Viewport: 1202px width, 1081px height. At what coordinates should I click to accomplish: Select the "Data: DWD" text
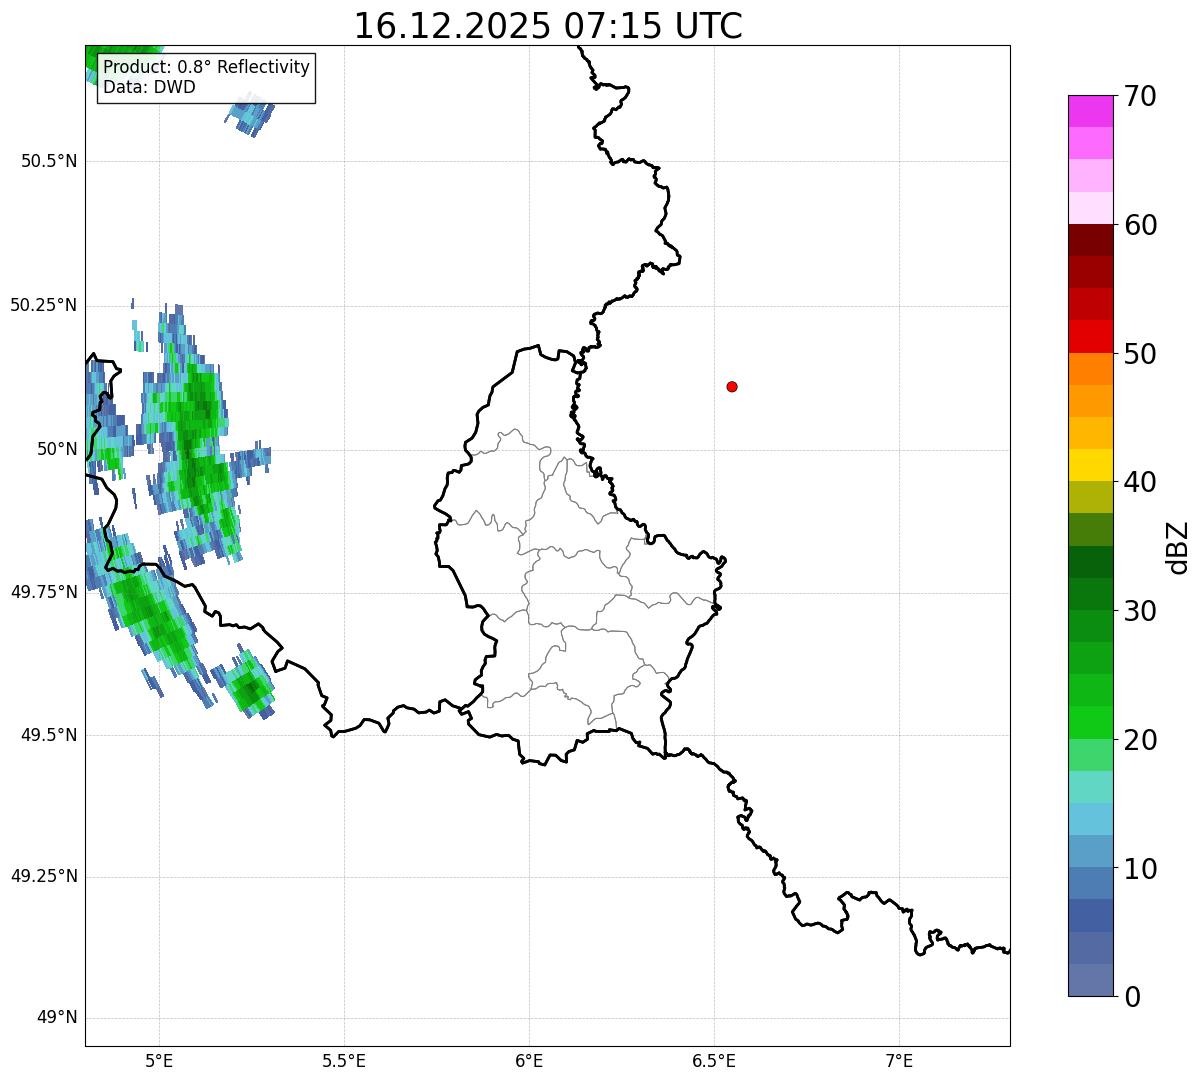(149, 87)
